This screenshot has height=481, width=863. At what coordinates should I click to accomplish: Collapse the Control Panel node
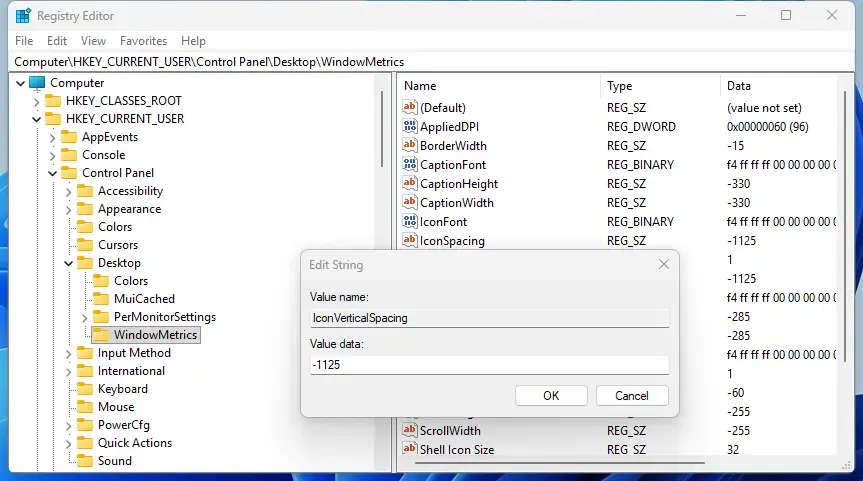pyautogui.click(x=52, y=173)
